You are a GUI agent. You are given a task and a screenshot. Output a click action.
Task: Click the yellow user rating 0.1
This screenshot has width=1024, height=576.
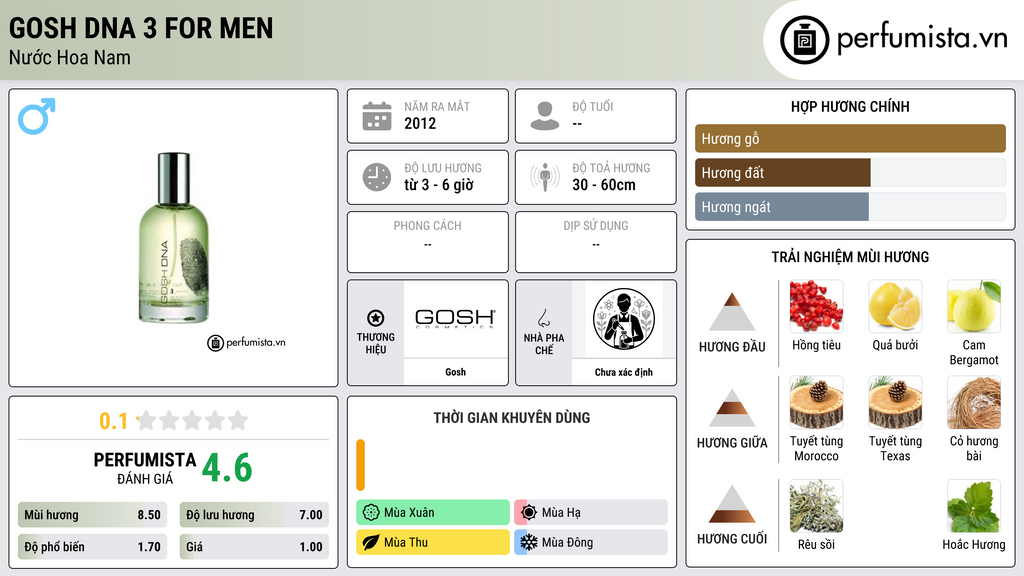point(114,421)
